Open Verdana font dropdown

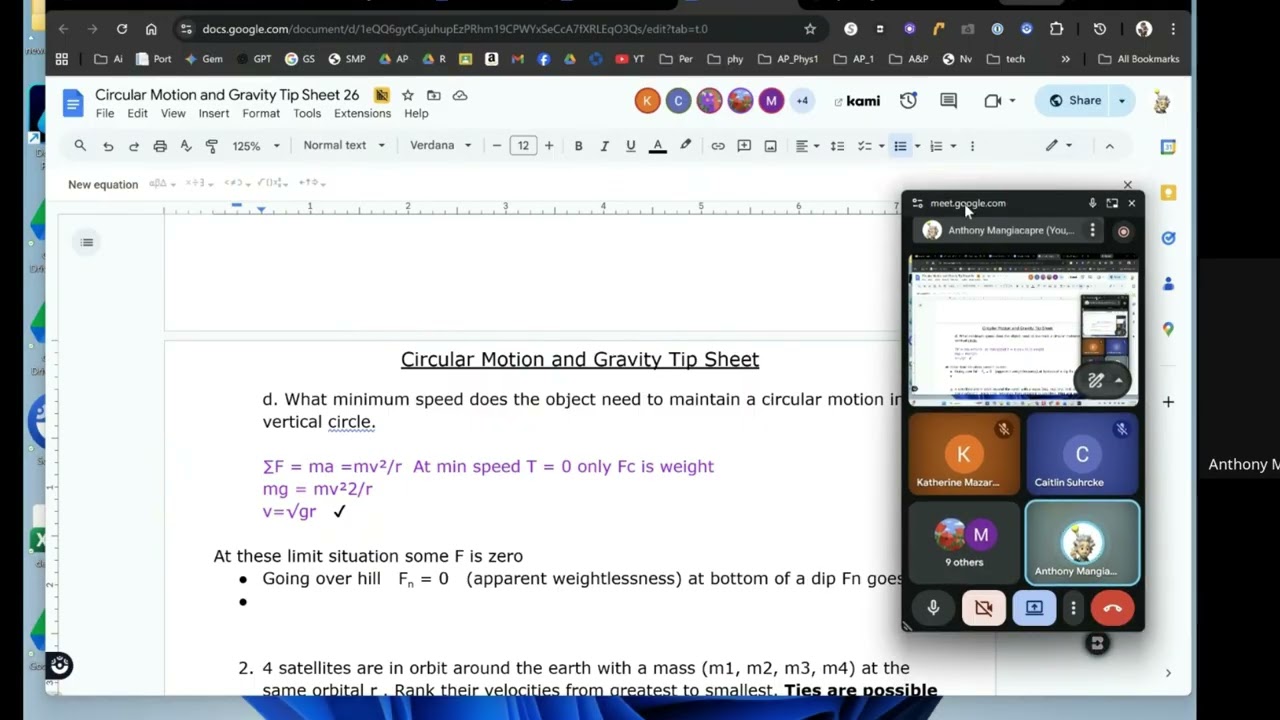pos(440,146)
